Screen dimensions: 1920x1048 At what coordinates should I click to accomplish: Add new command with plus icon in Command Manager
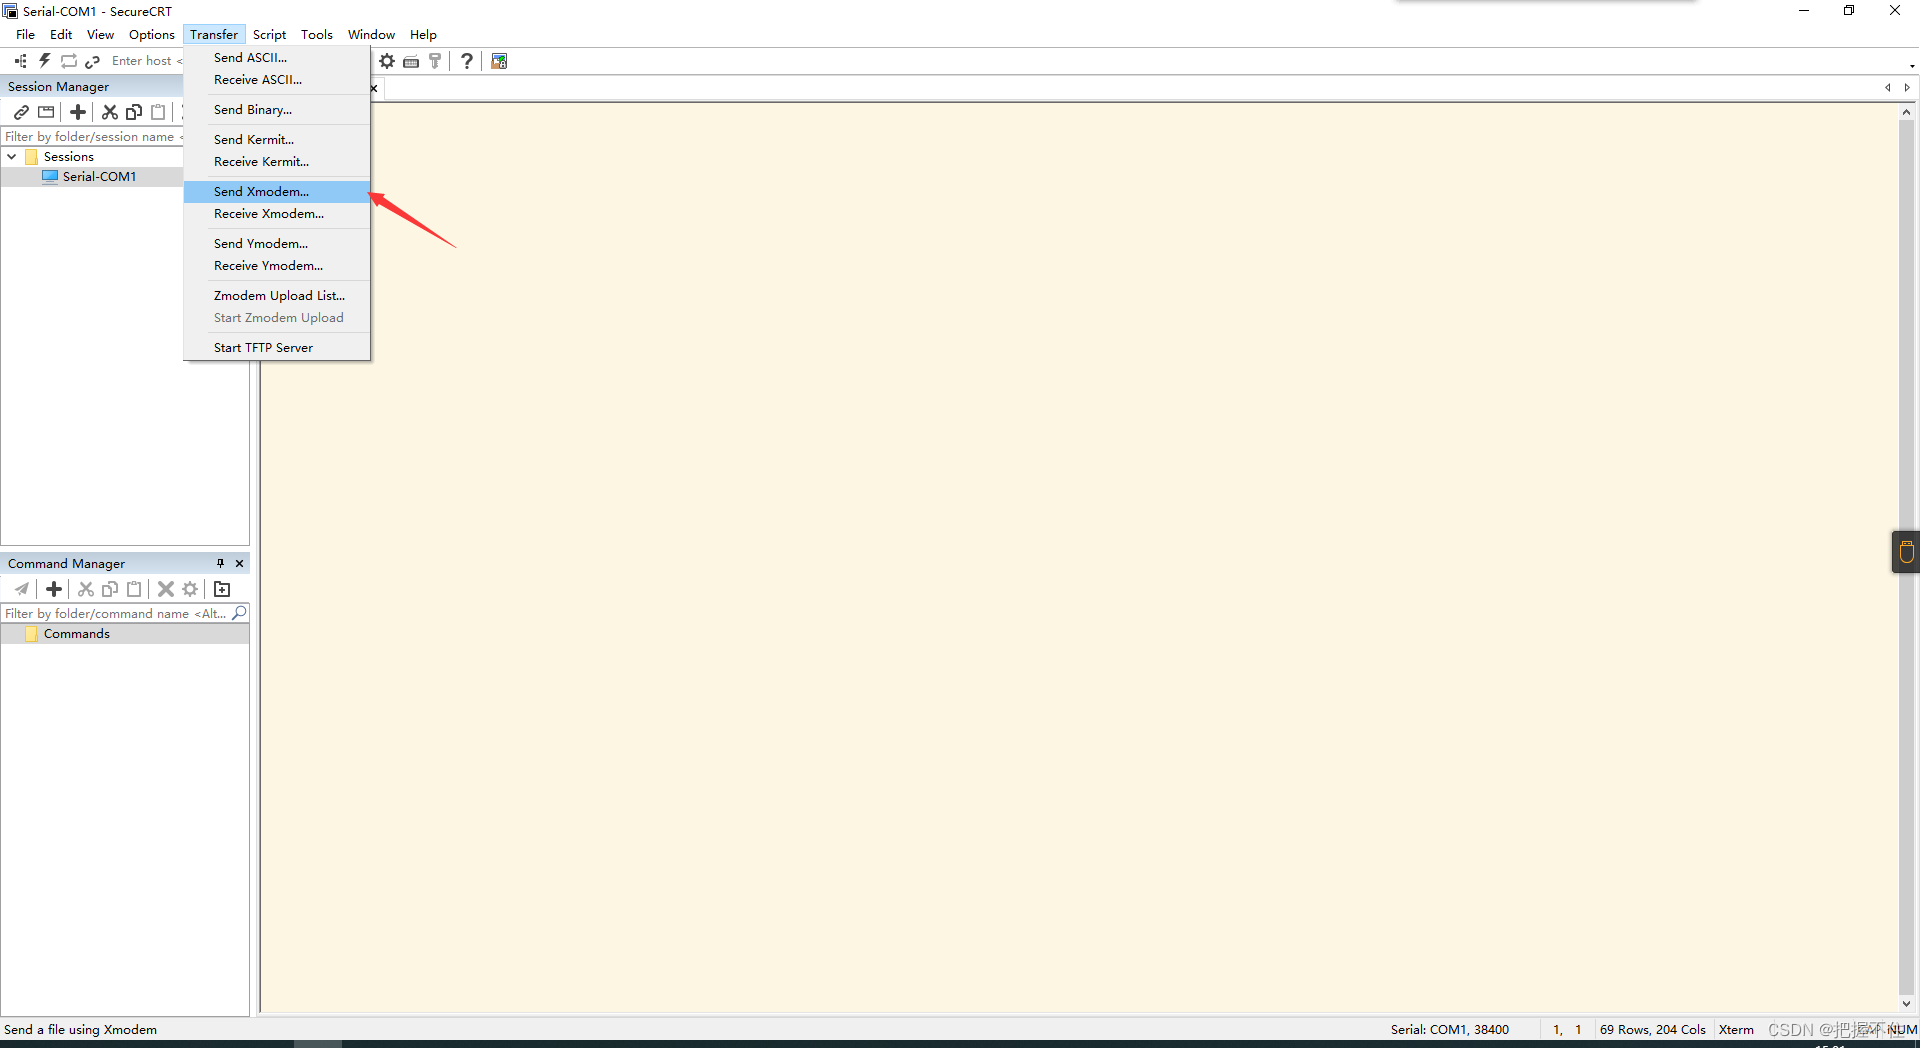(x=54, y=589)
